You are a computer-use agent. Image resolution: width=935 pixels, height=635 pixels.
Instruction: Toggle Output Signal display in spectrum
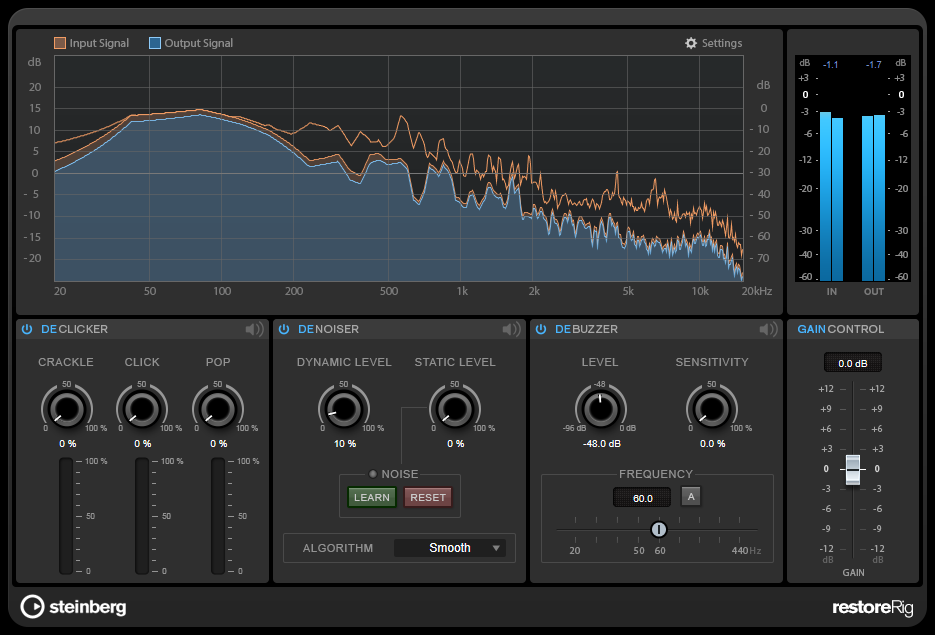(155, 44)
